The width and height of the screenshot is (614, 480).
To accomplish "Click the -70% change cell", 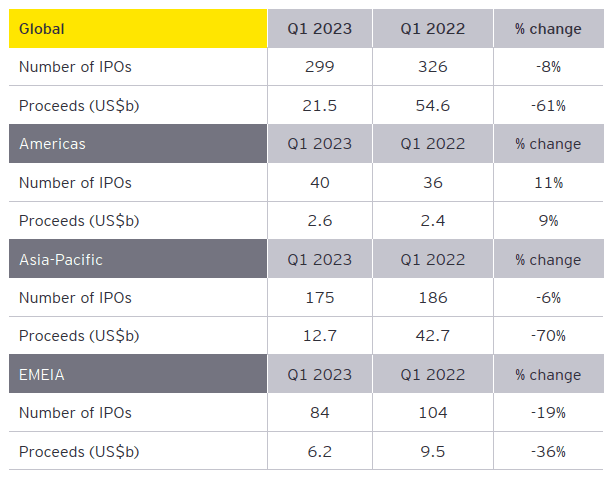I will (x=549, y=336).
